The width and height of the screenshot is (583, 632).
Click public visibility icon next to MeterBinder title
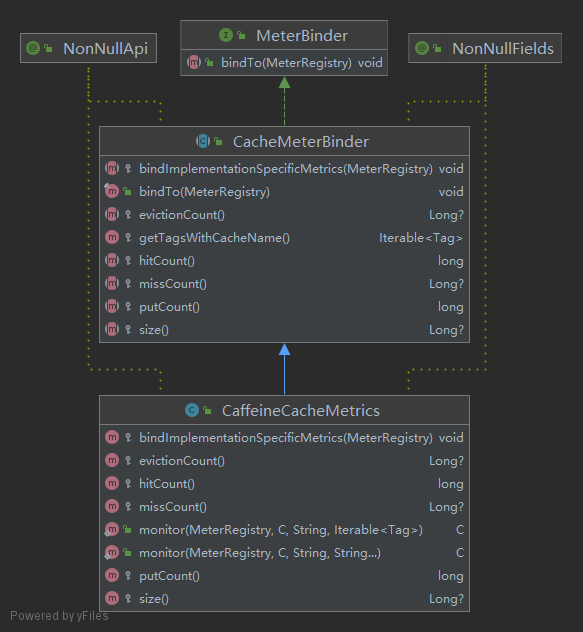241,35
